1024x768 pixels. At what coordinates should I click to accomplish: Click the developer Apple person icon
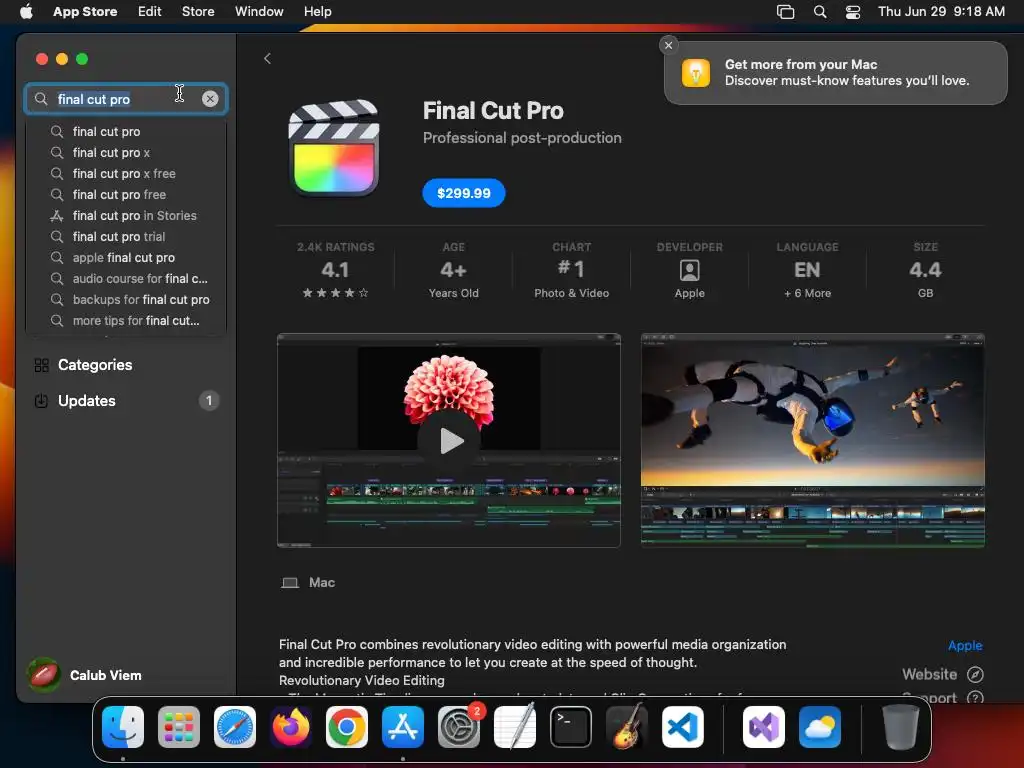[x=690, y=270]
